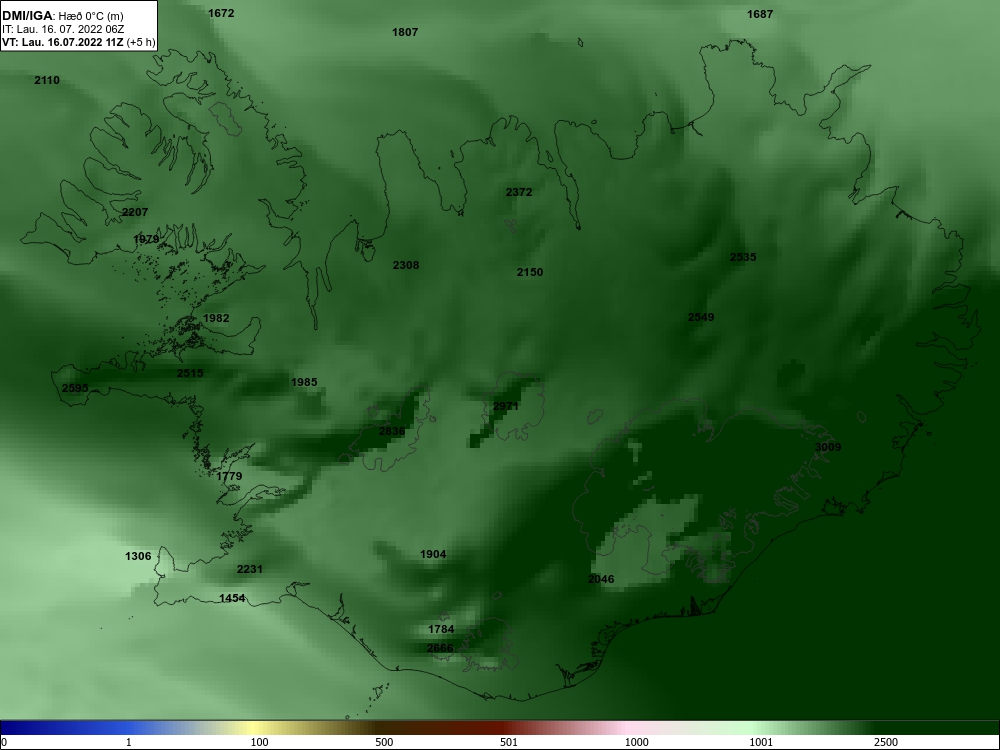Click the 2046 value on Vatnajökull
This screenshot has width=1000, height=750.
click(x=601, y=579)
